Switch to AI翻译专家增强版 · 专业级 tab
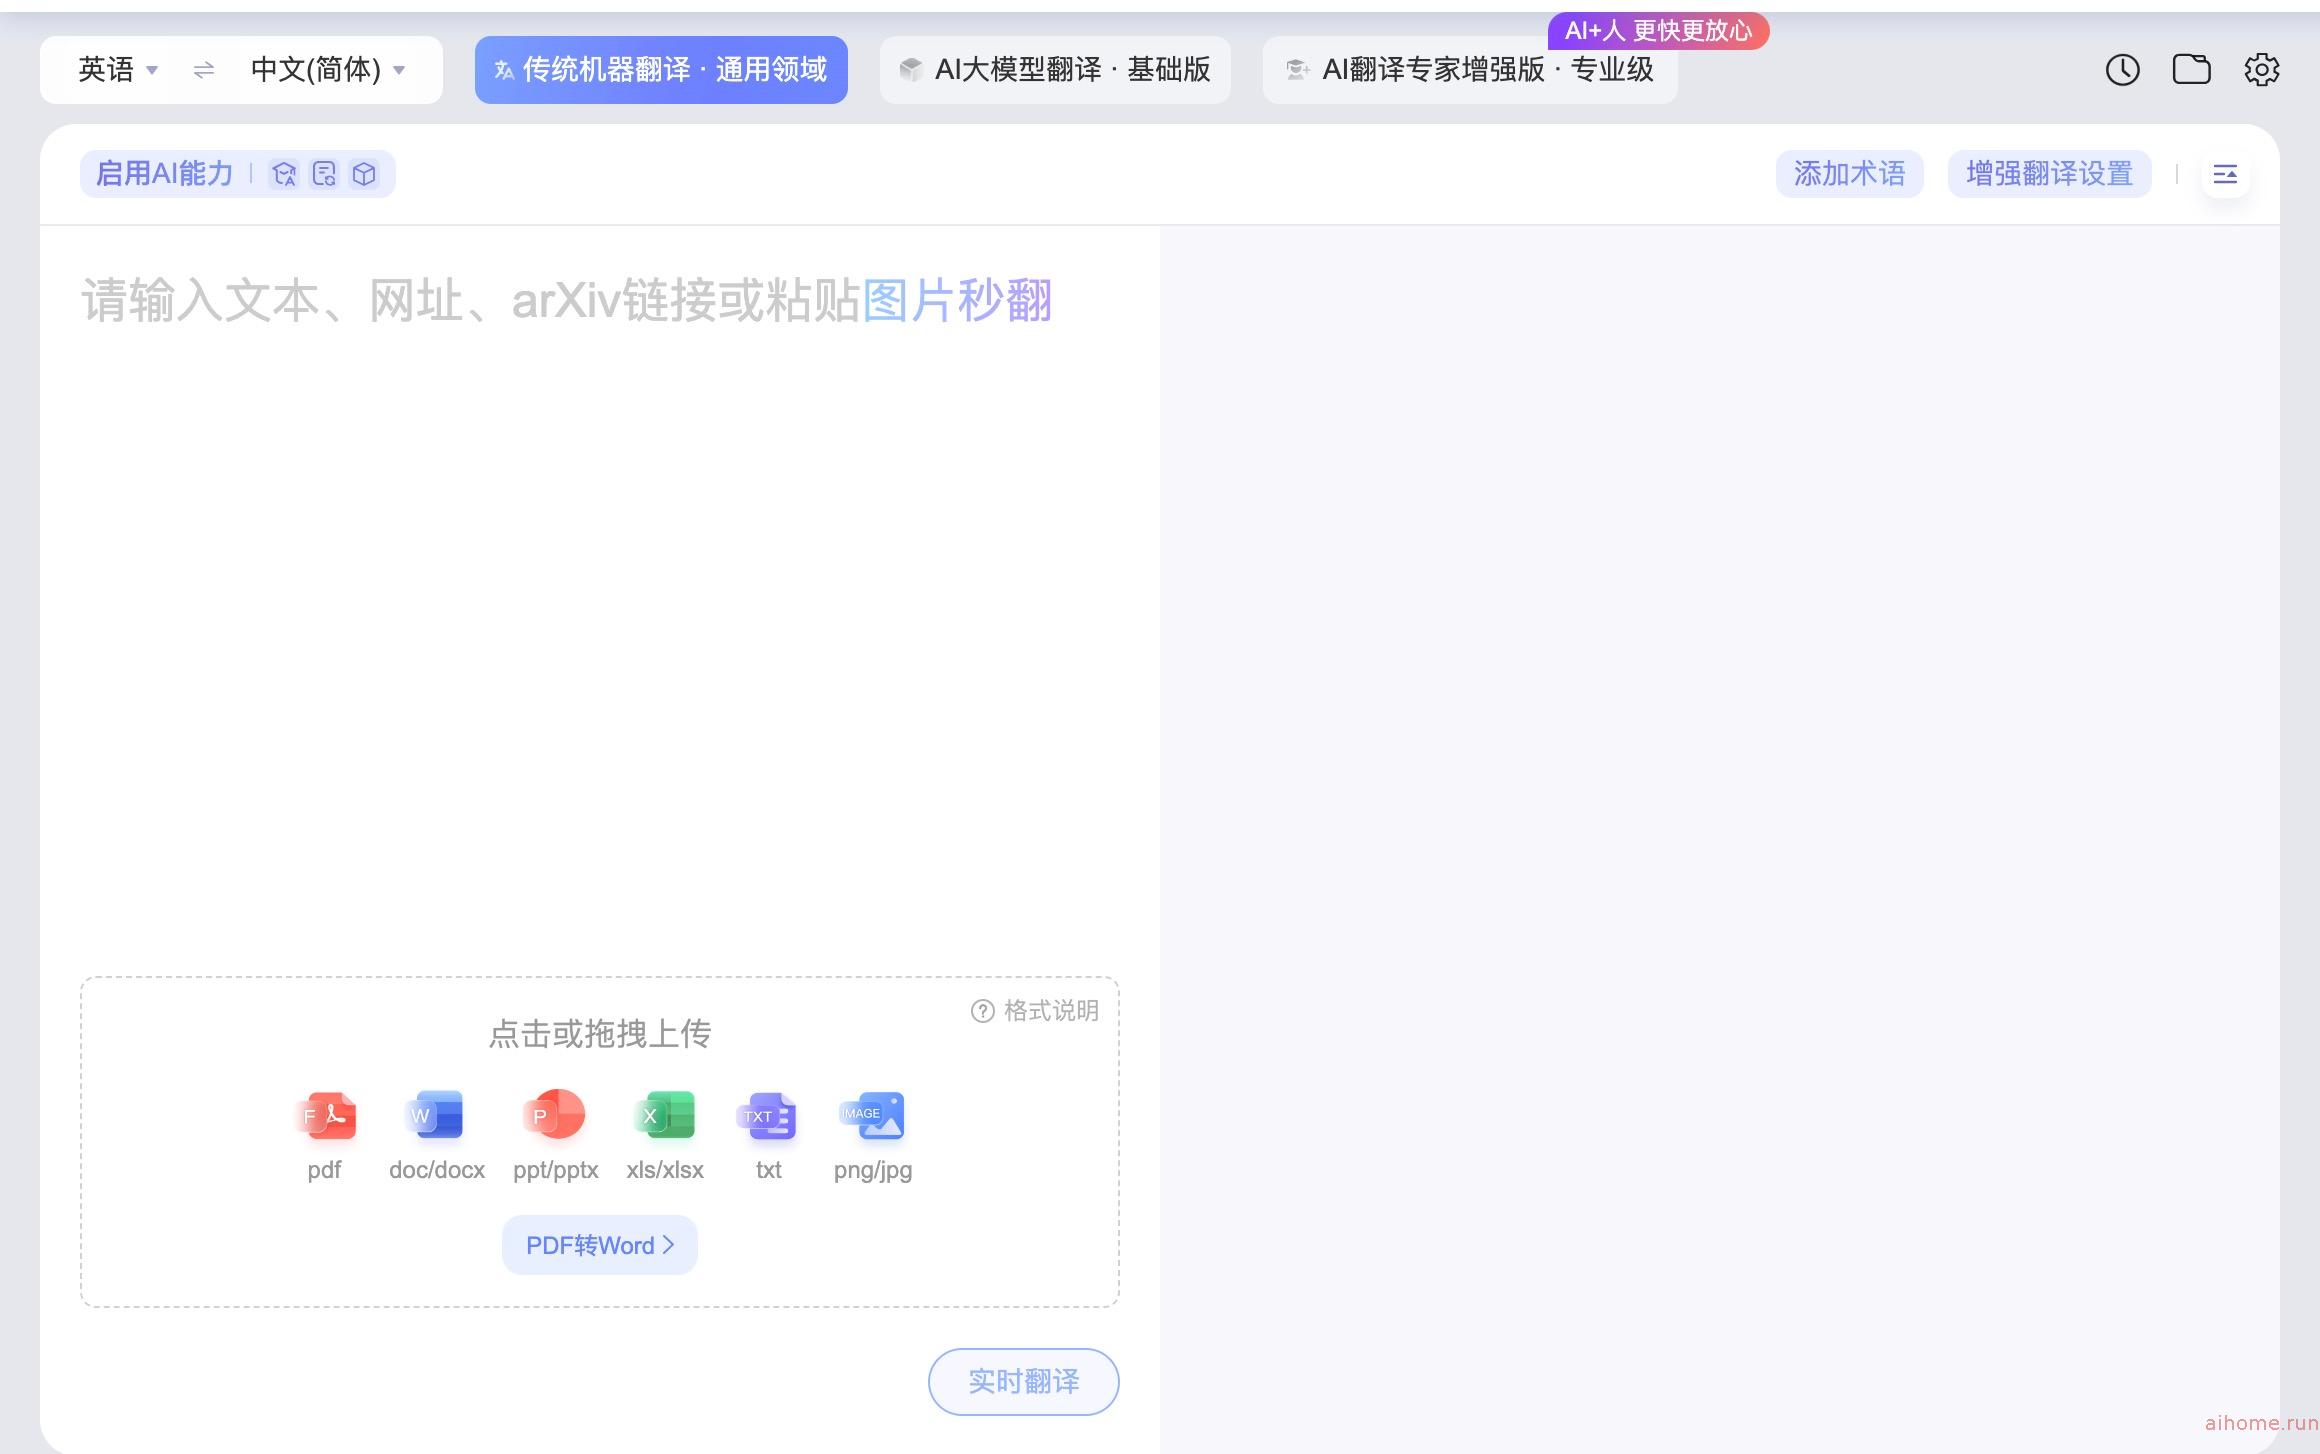 tap(1470, 70)
